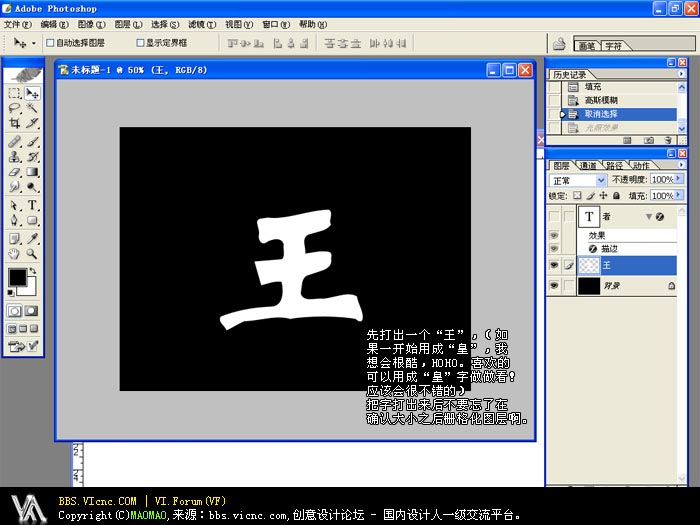Screen dimensions: 700x525
Task: Tick the 显示定界框 checkbox
Action: coord(140,43)
